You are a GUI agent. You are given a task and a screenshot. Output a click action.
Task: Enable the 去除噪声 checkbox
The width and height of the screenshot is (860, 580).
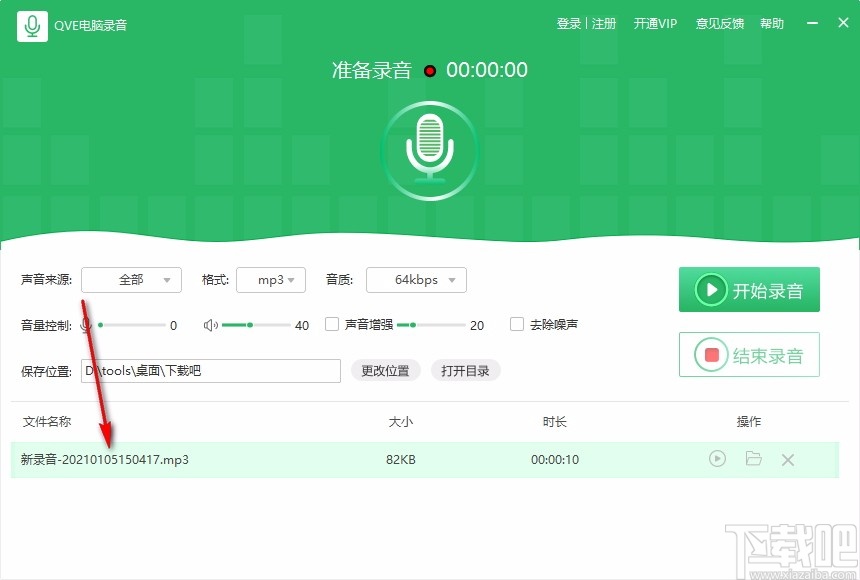517,324
